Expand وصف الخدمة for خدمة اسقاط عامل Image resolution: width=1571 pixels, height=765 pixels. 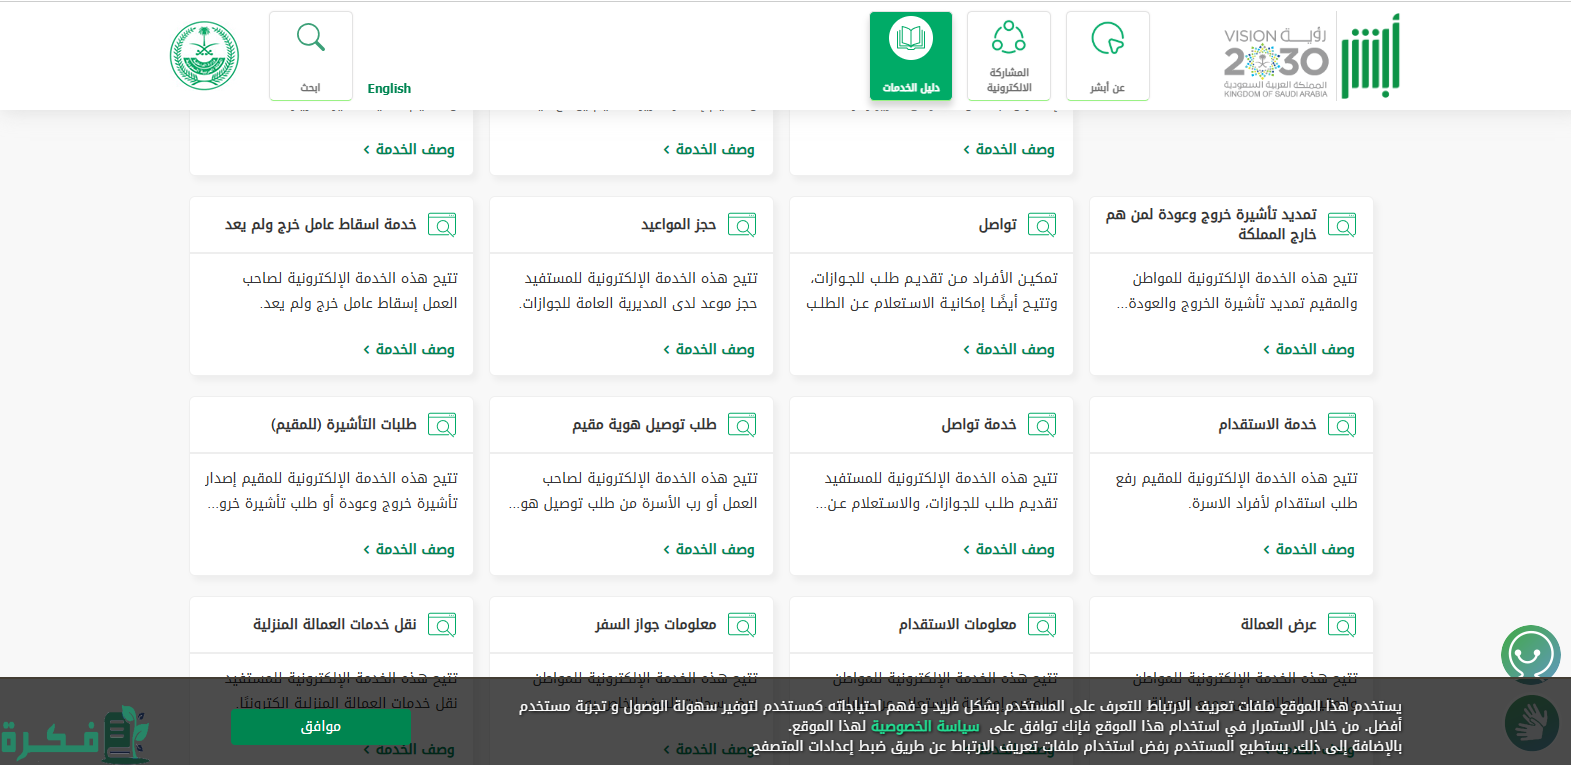coord(409,349)
